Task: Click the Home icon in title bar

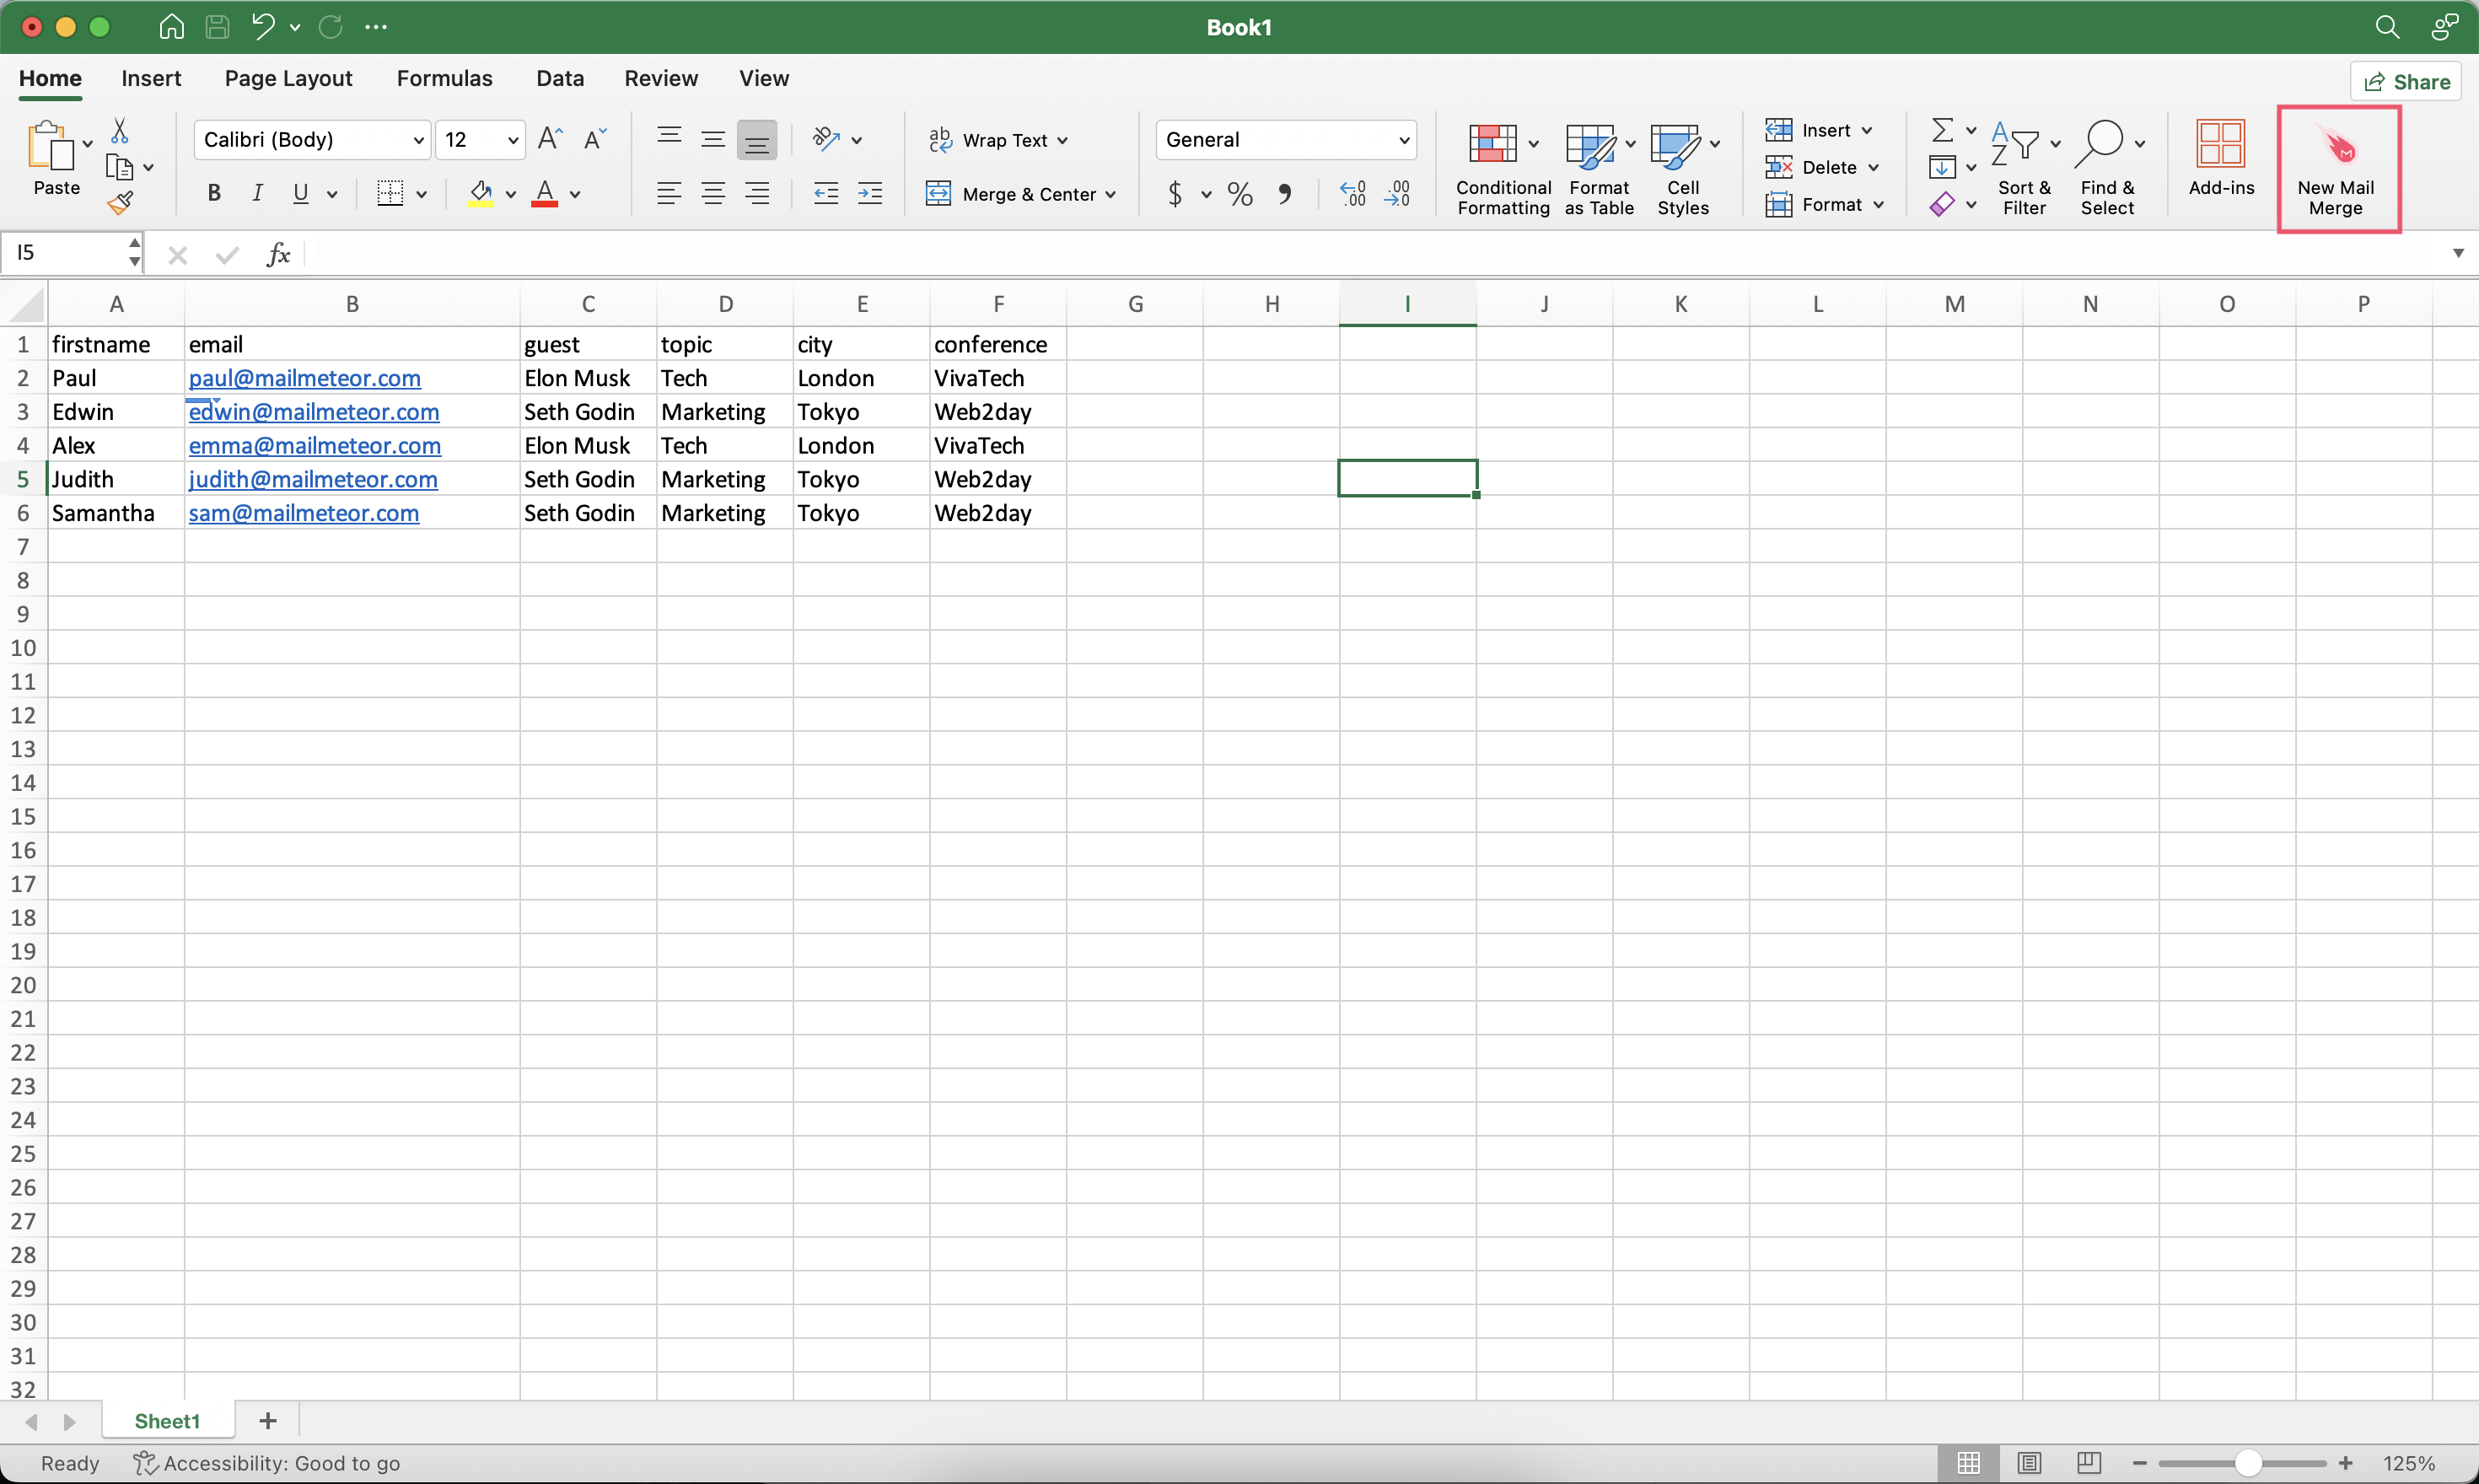Action: coord(172,27)
